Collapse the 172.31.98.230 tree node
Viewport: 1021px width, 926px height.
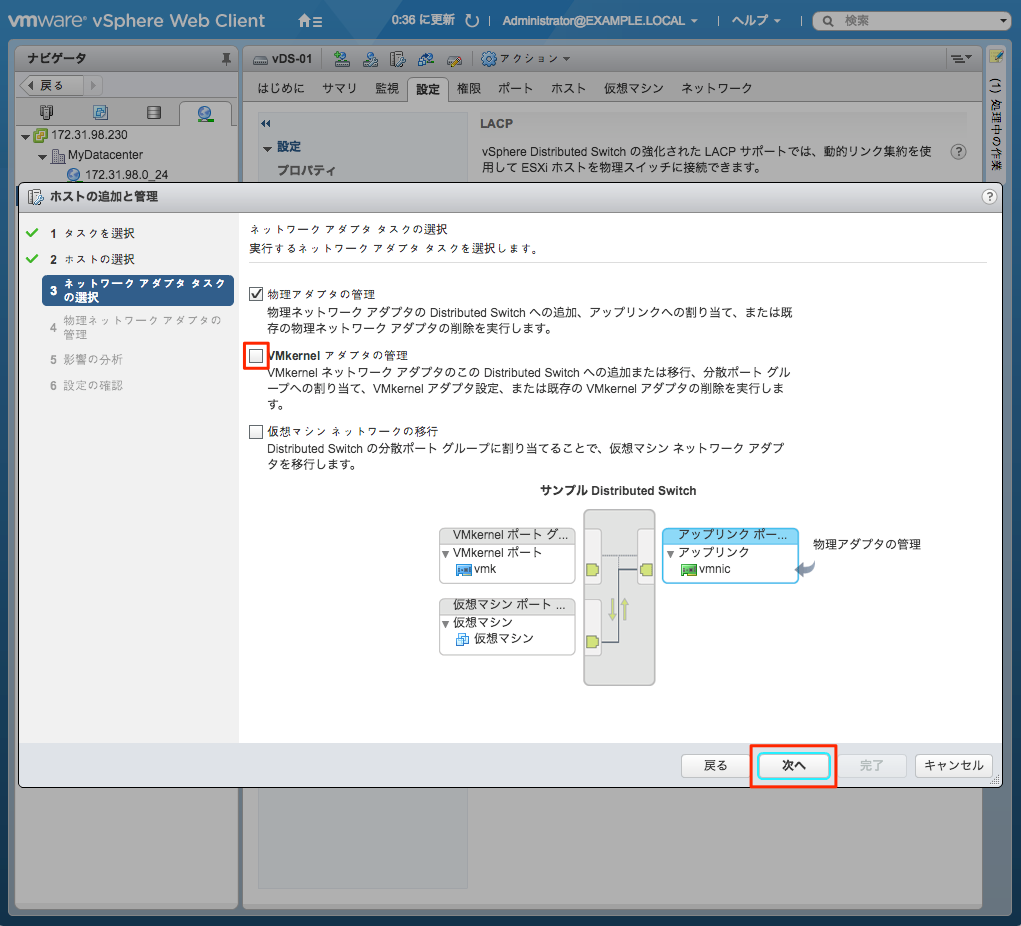point(25,137)
